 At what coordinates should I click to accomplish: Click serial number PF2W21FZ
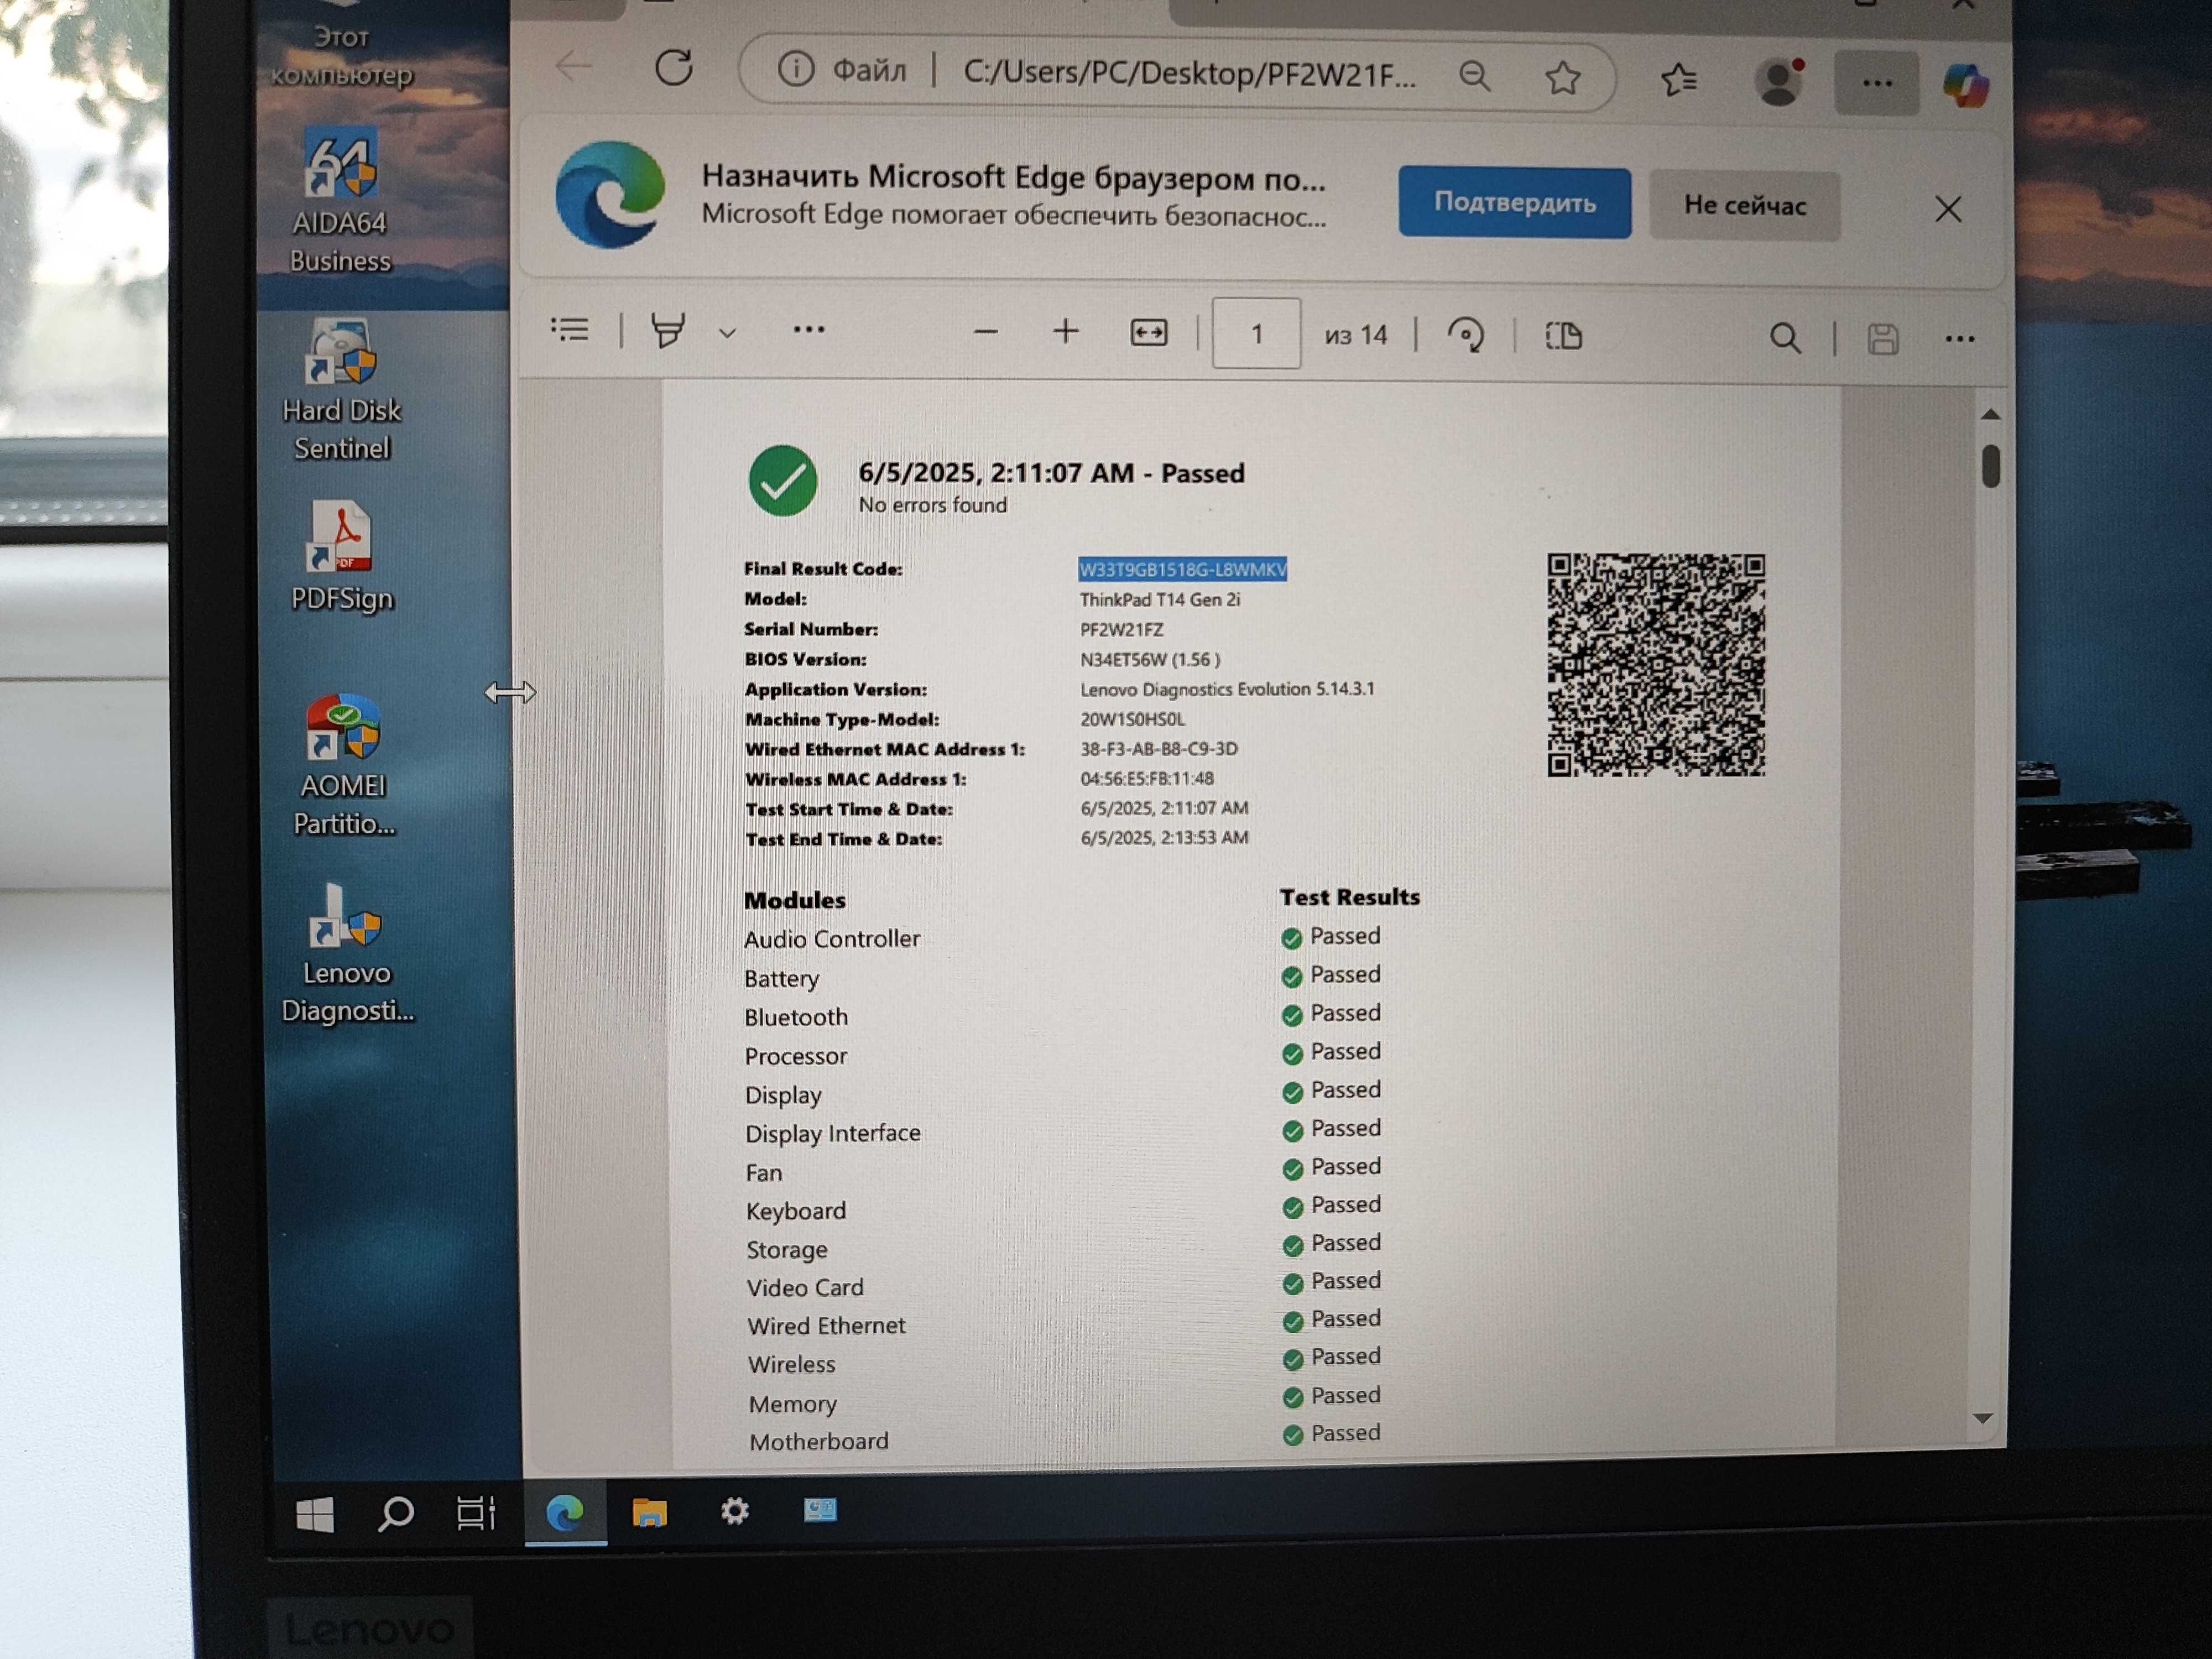pos(1121,629)
